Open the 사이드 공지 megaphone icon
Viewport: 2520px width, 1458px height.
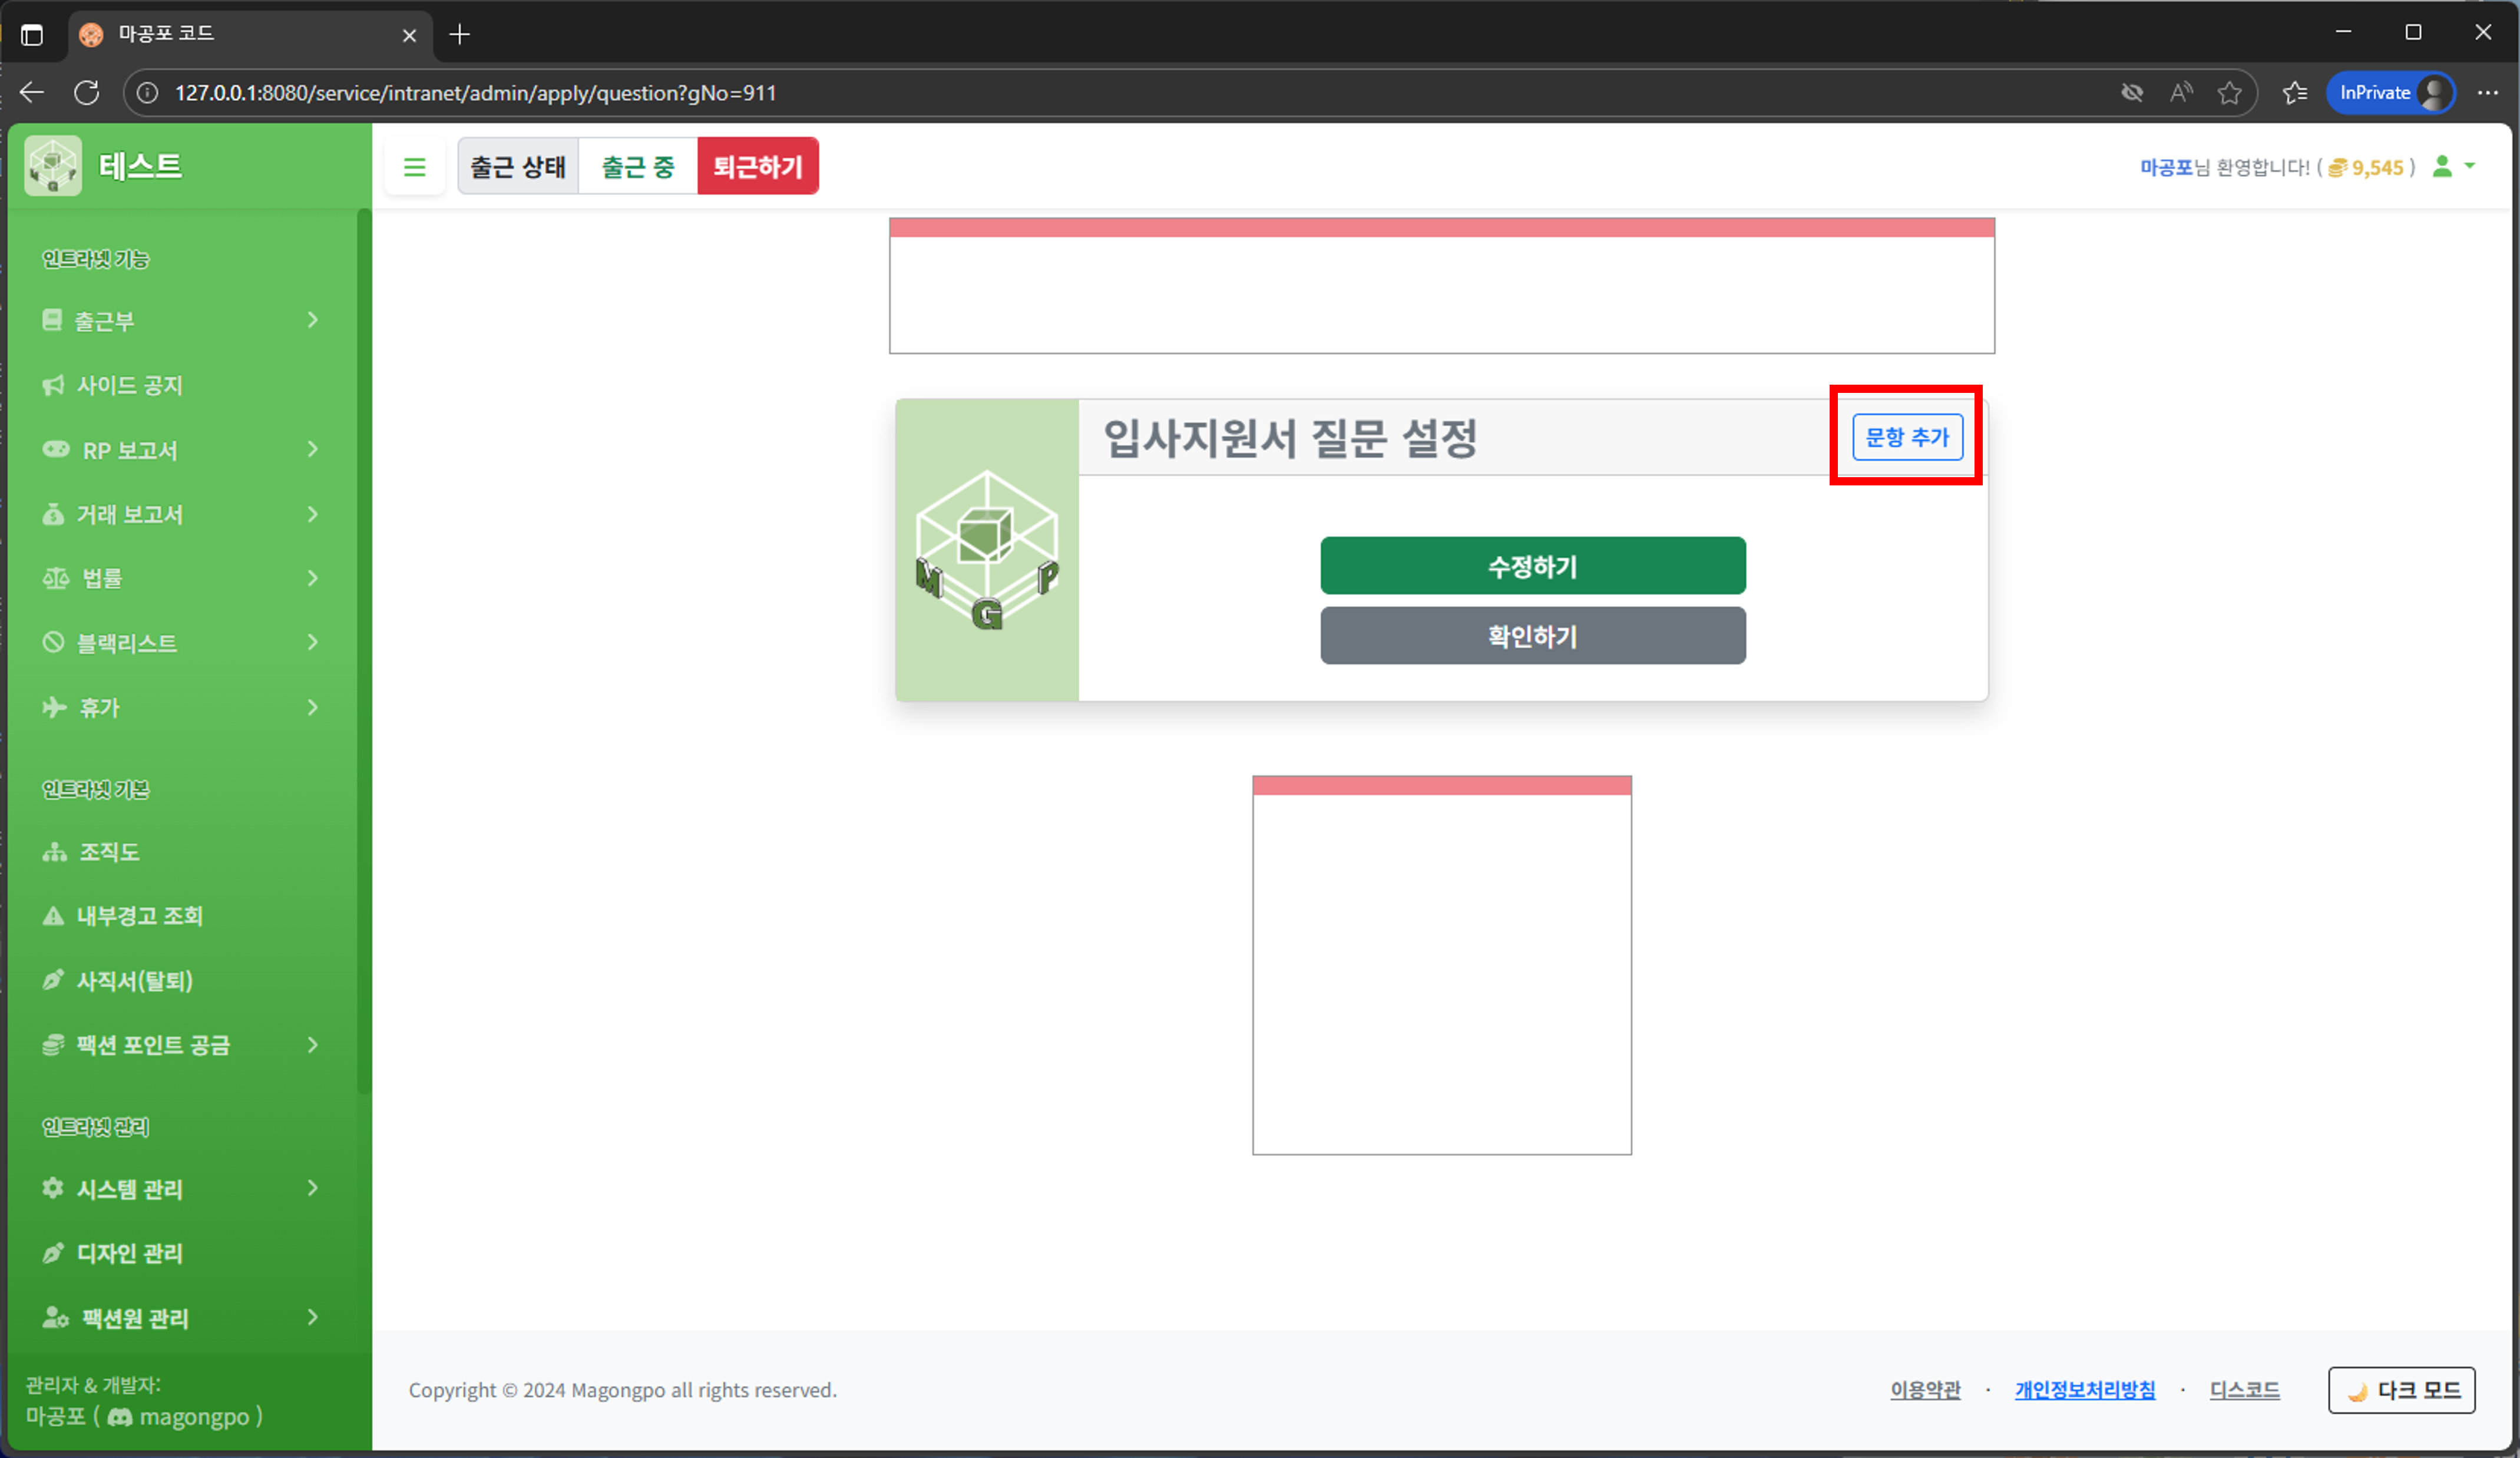click(x=53, y=384)
